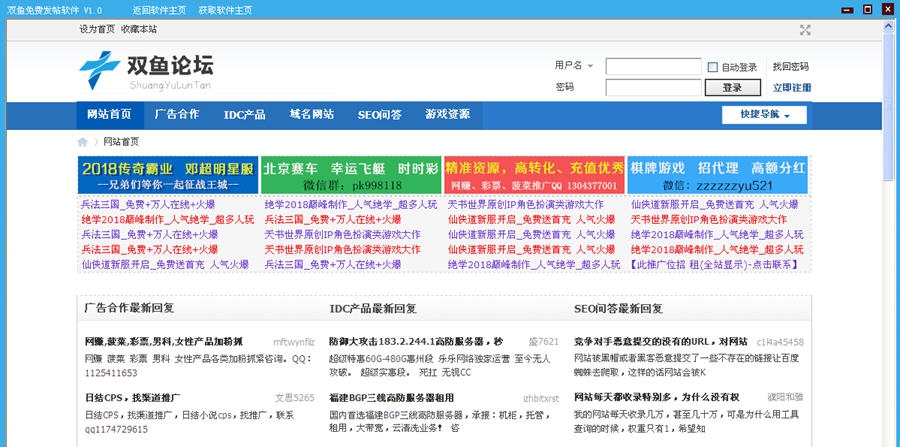Open the SEO问答 nav tab
This screenshot has width=900, height=447.
379,115
